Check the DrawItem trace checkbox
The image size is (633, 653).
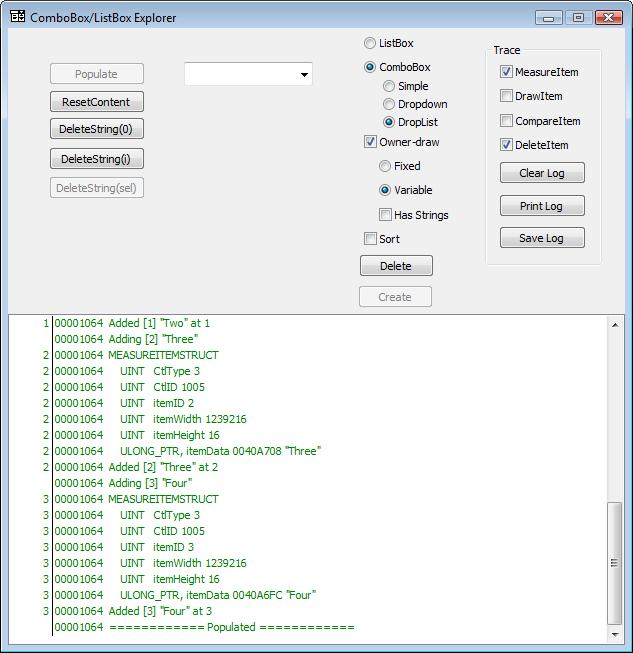506,96
